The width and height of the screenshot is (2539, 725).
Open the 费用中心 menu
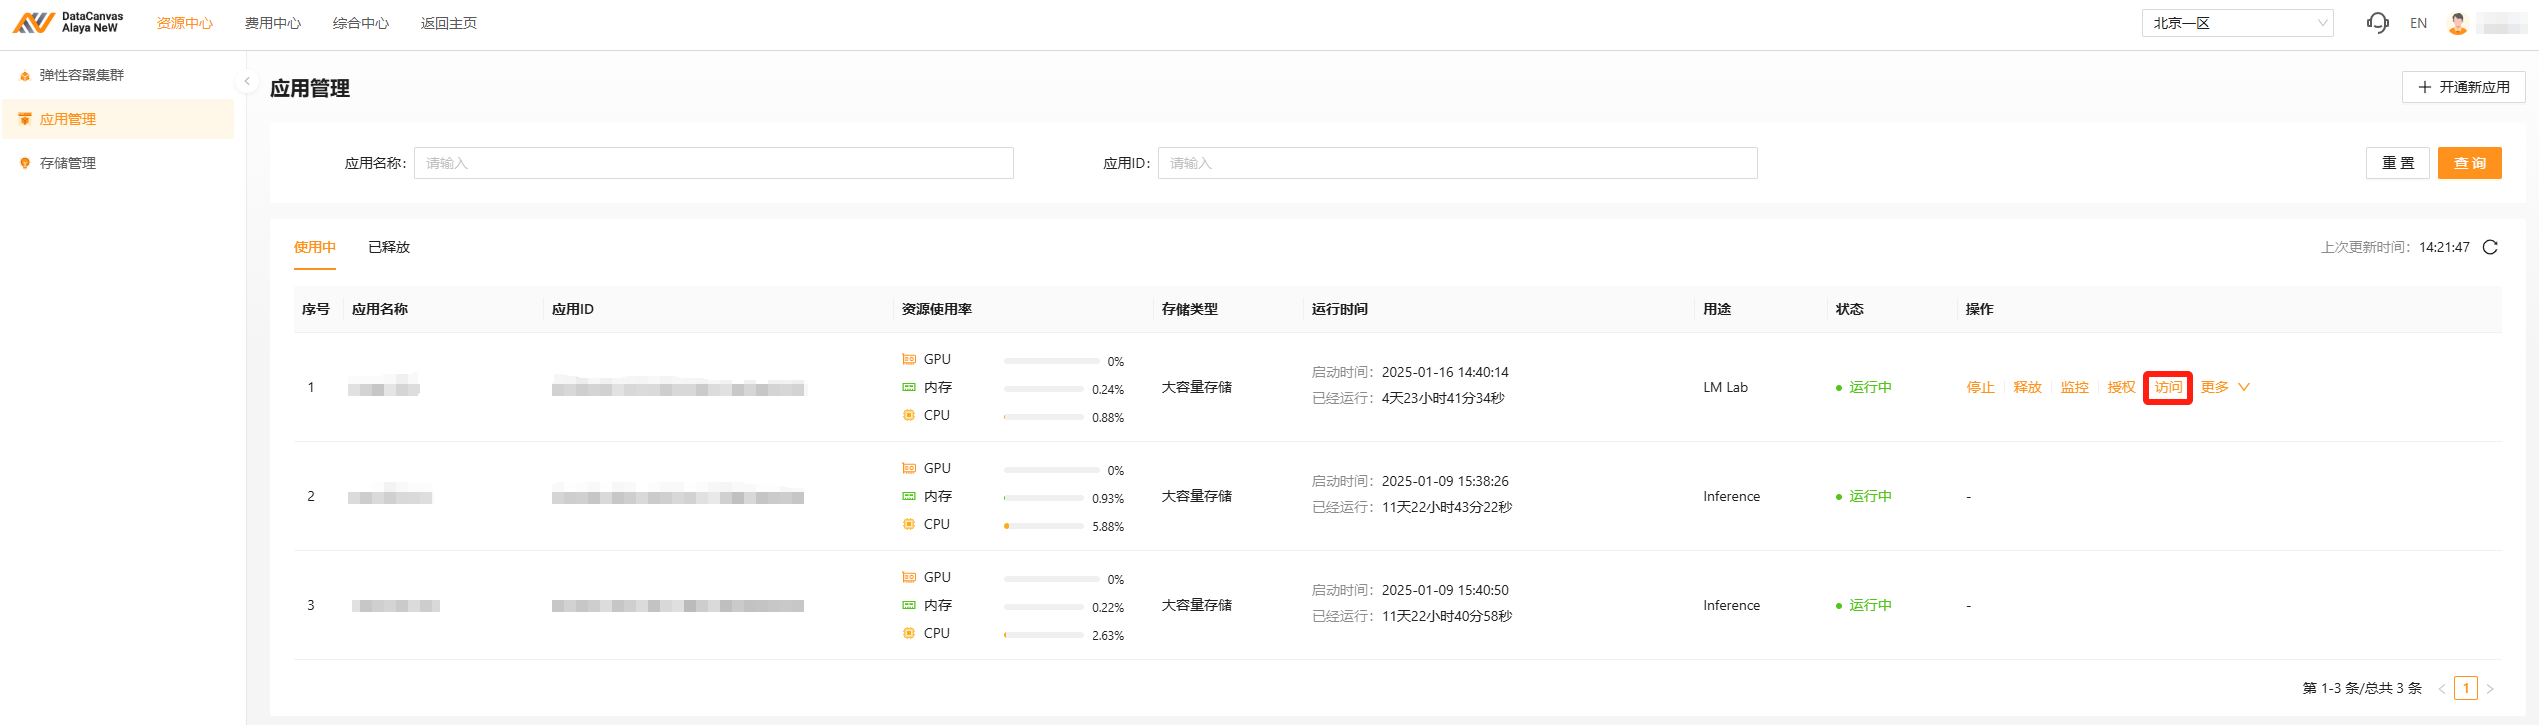coord(272,23)
